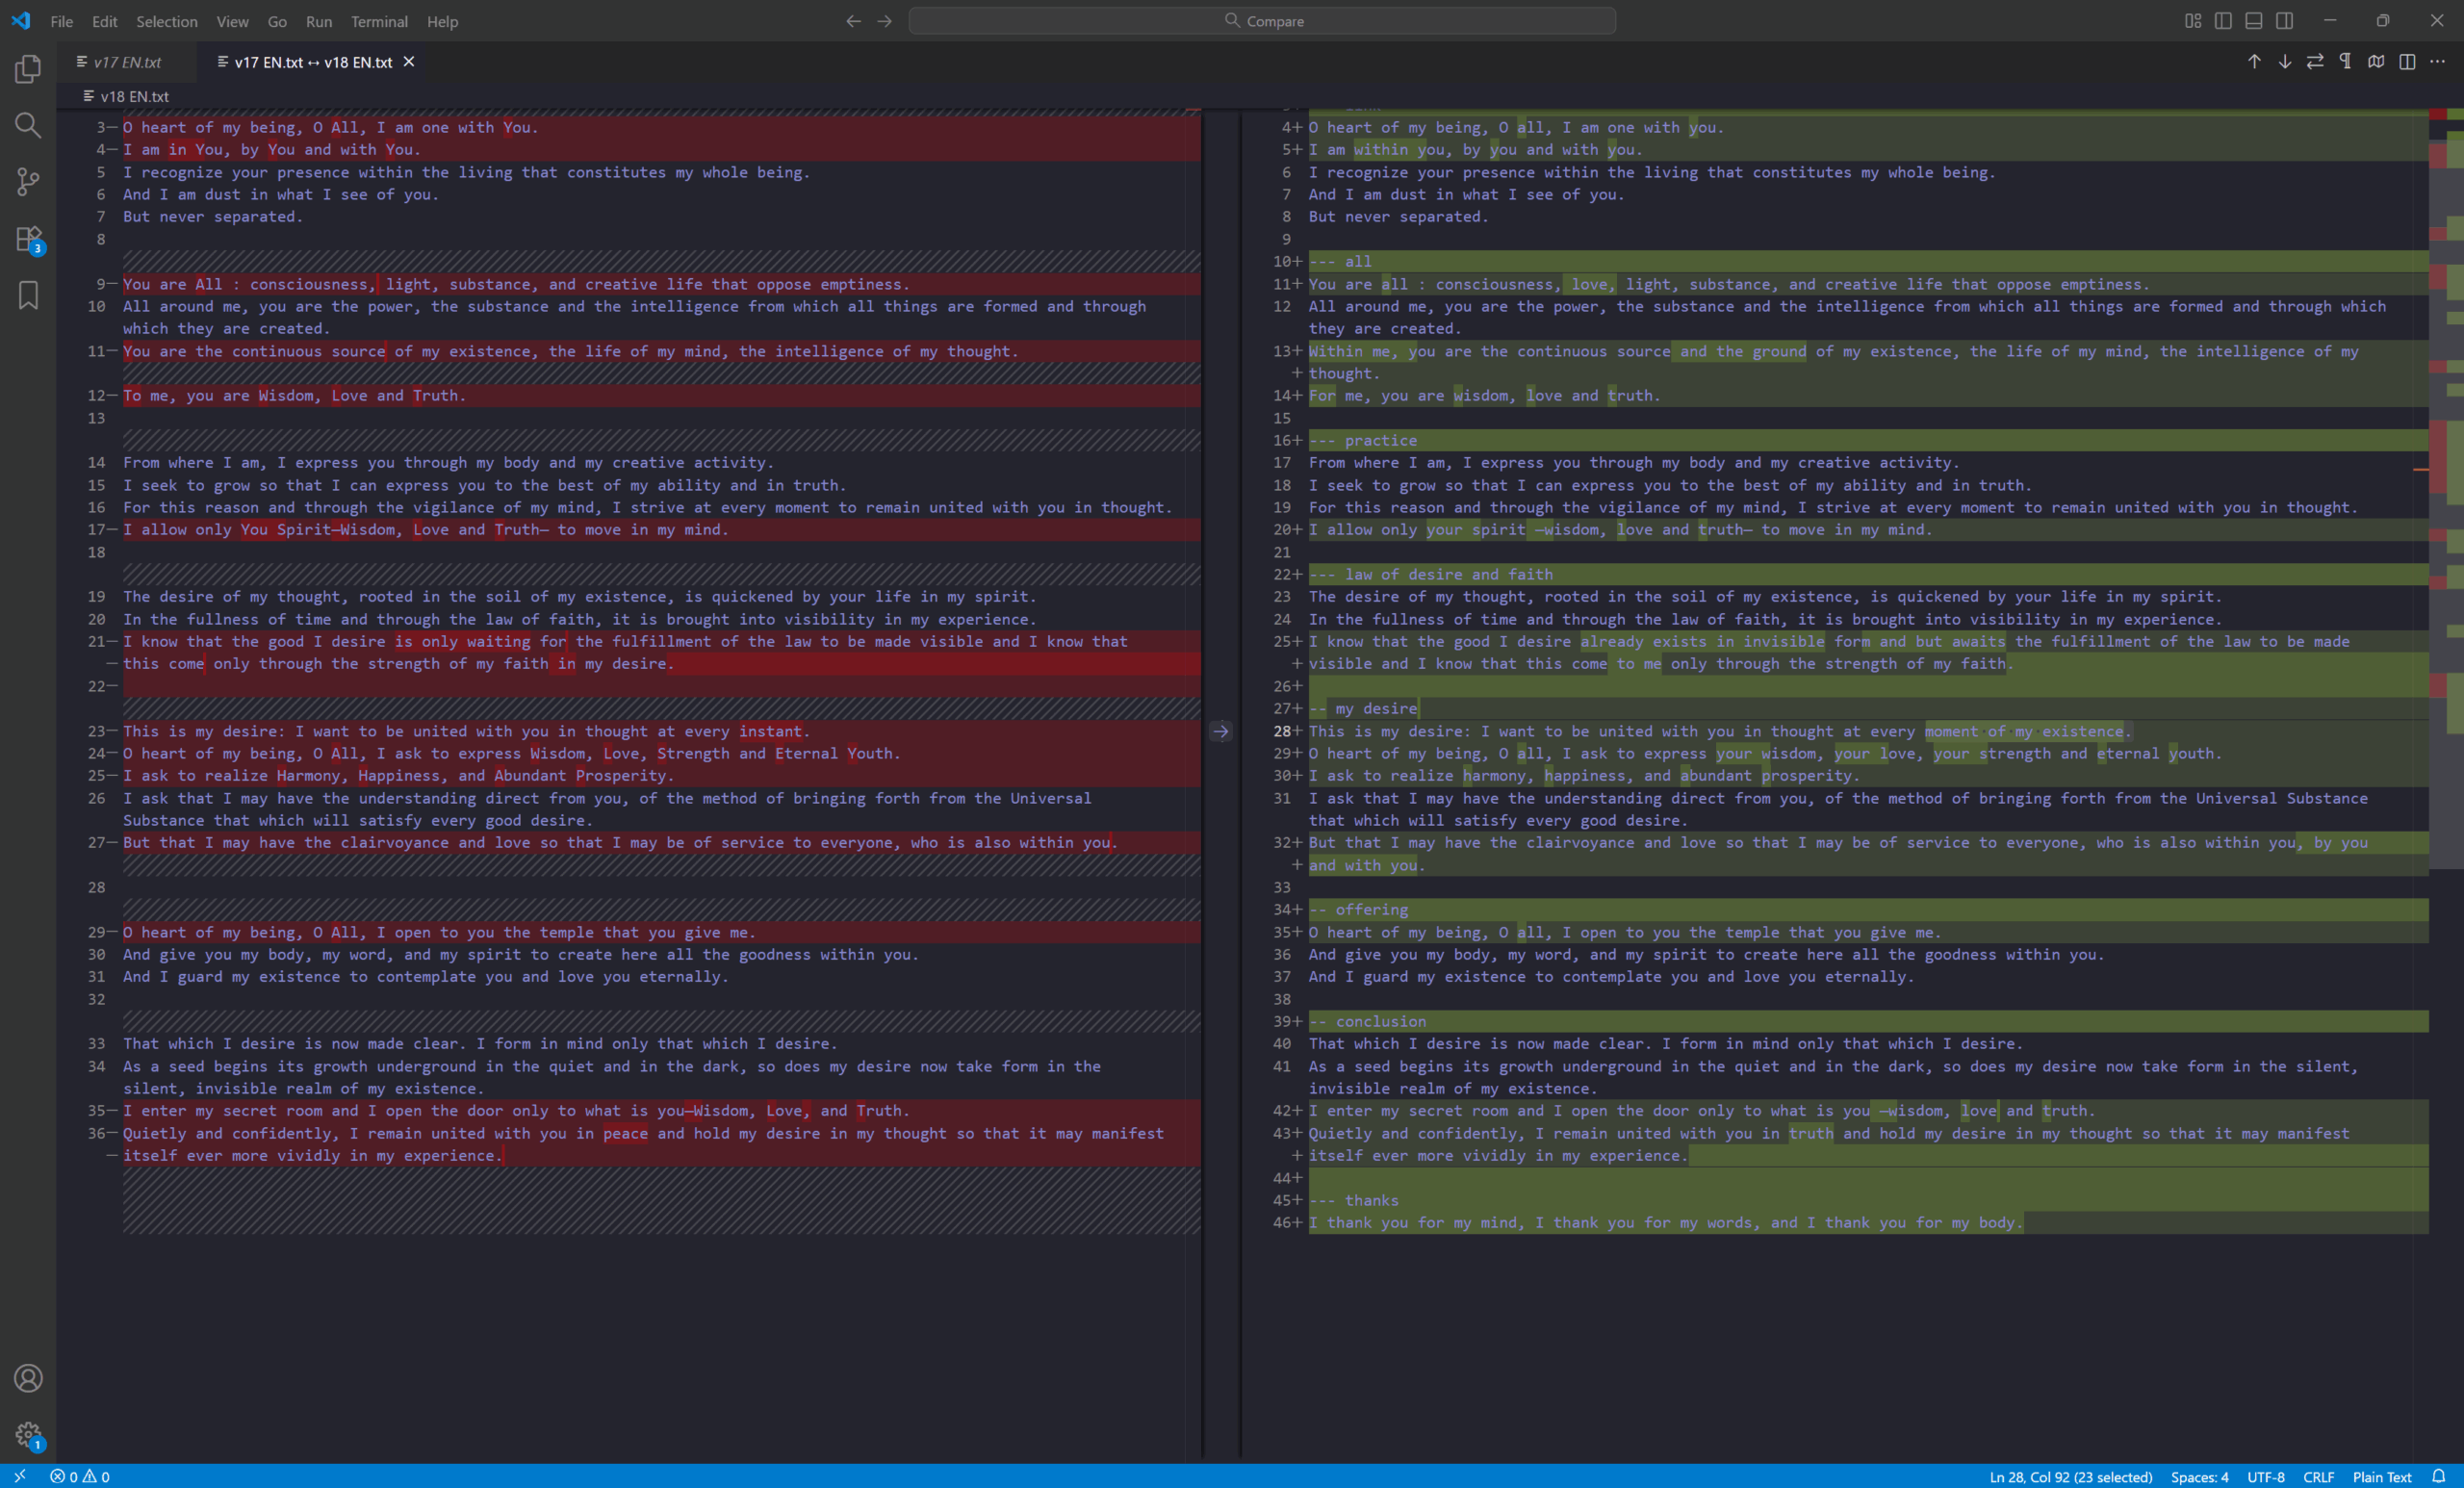Toggle bottom panel layout button
2464x1488 pixels.
(2254, 21)
